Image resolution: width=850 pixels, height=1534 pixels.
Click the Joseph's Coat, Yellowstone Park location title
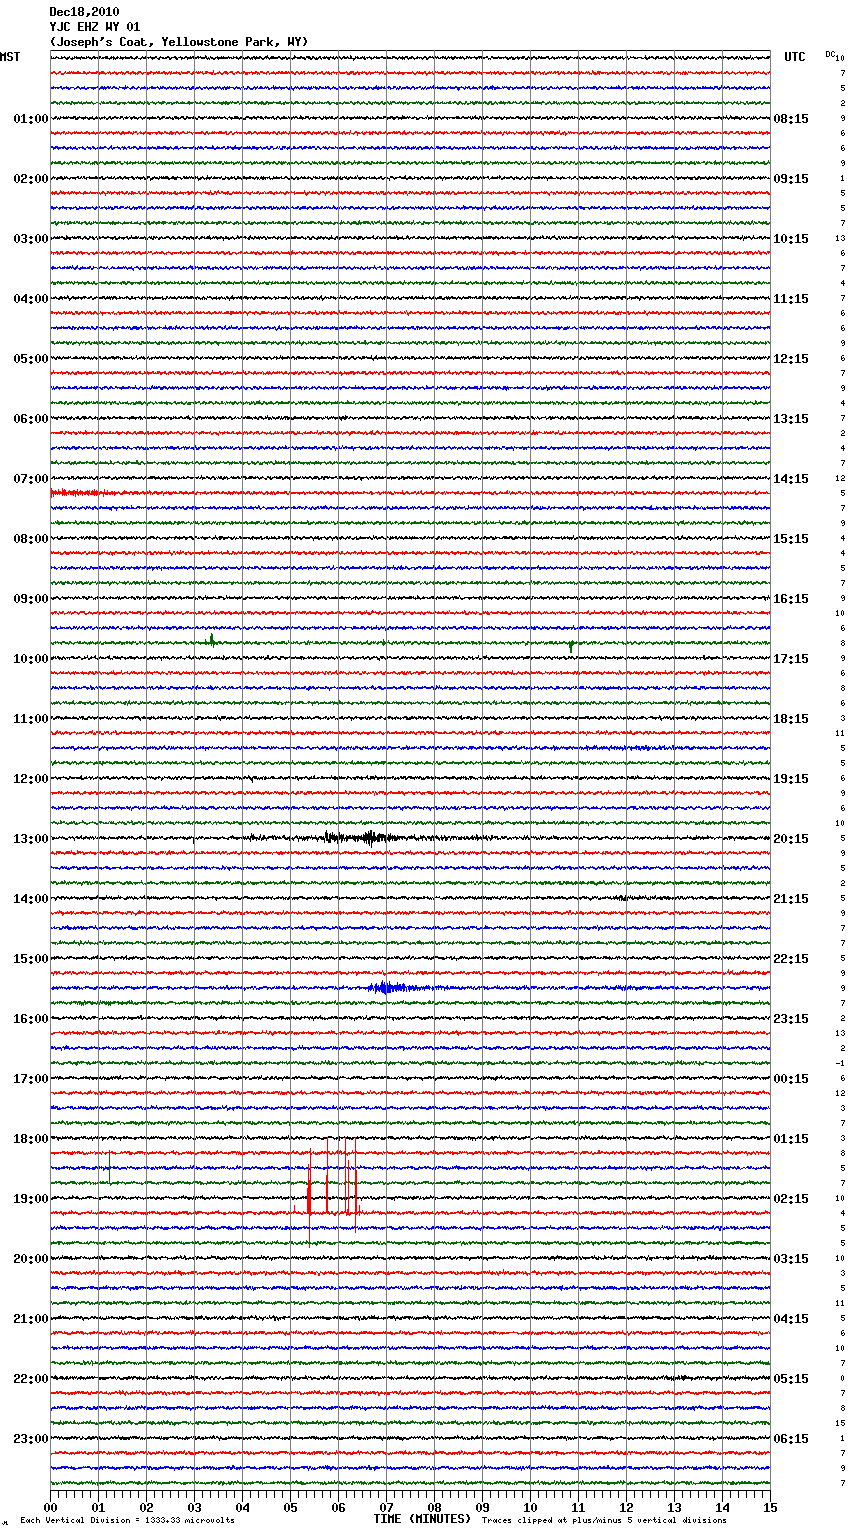point(179,42)
